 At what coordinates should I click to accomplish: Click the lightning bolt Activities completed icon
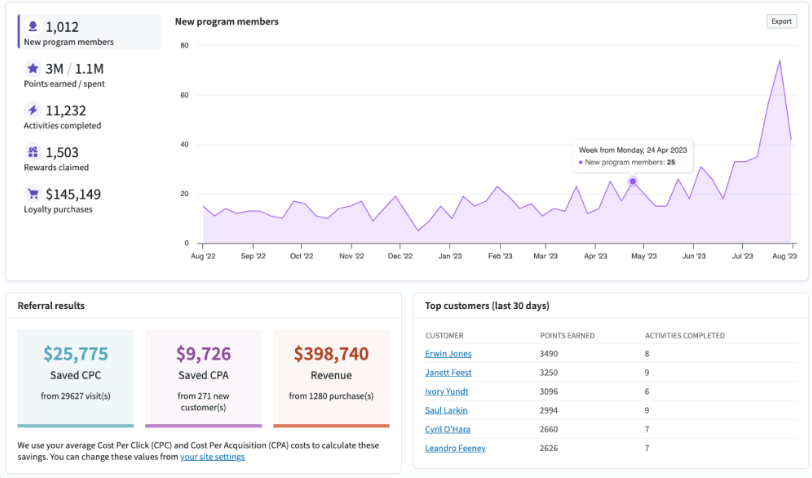tap(33, 110)
